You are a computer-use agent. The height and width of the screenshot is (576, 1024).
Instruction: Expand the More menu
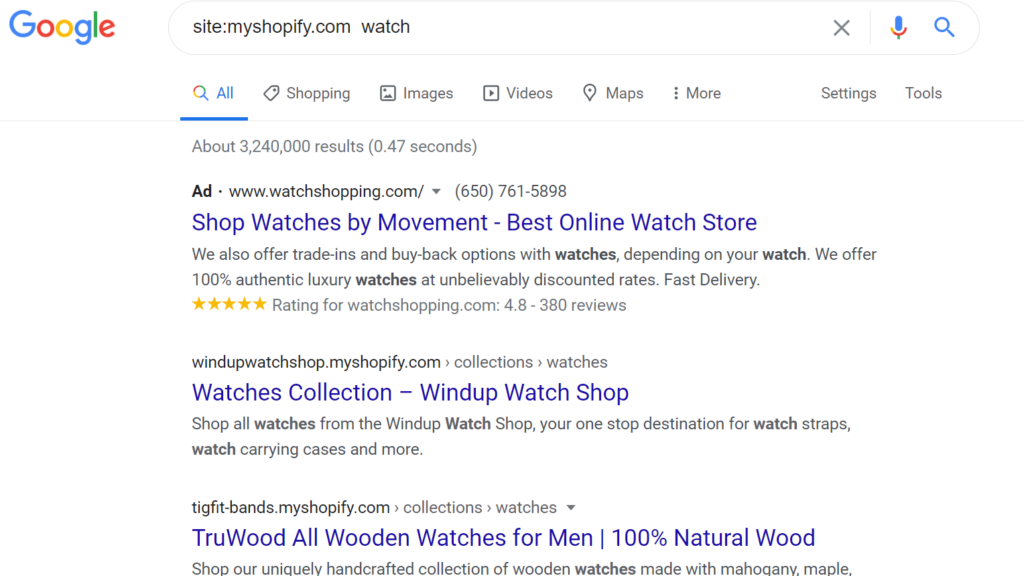pos(696,93)
